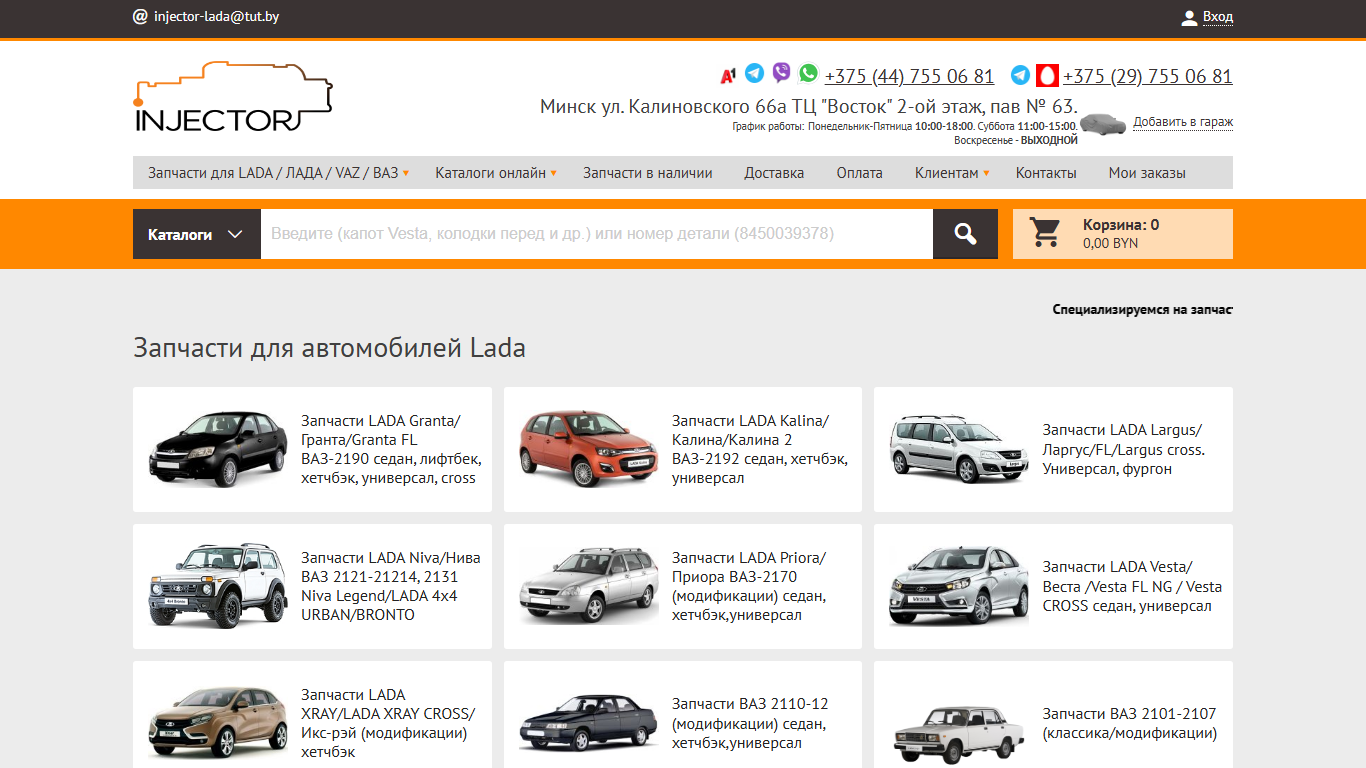Open the shopping cart icon
This screenshot has width=1366, height=768.
1045,233
